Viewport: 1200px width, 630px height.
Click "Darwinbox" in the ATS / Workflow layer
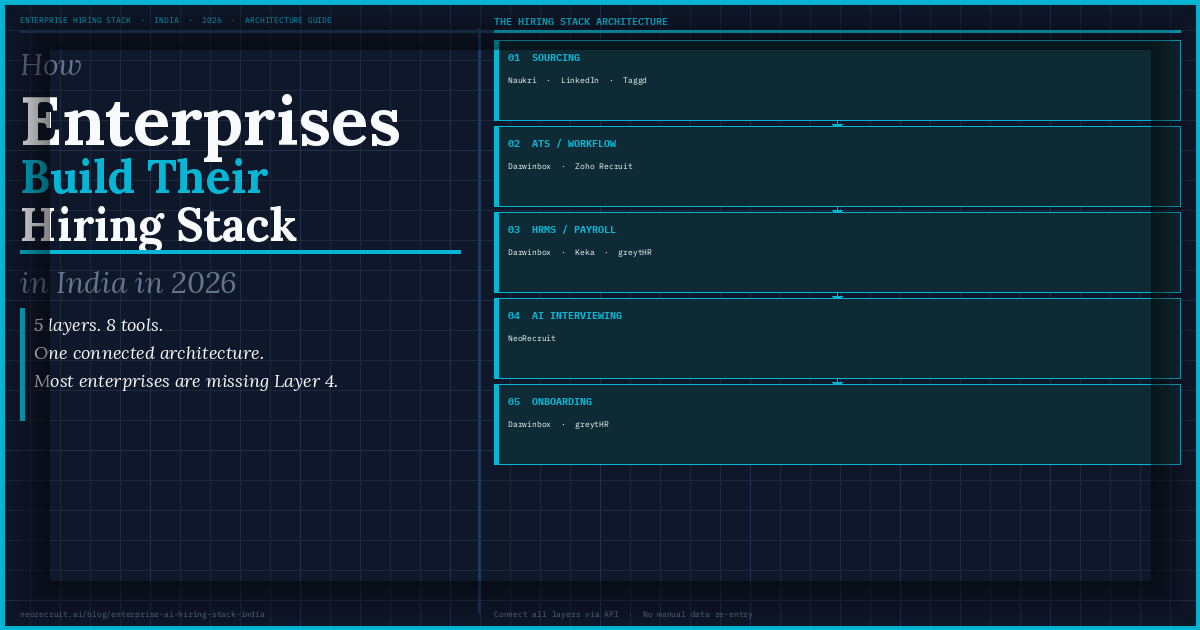(x=529, y=166)
